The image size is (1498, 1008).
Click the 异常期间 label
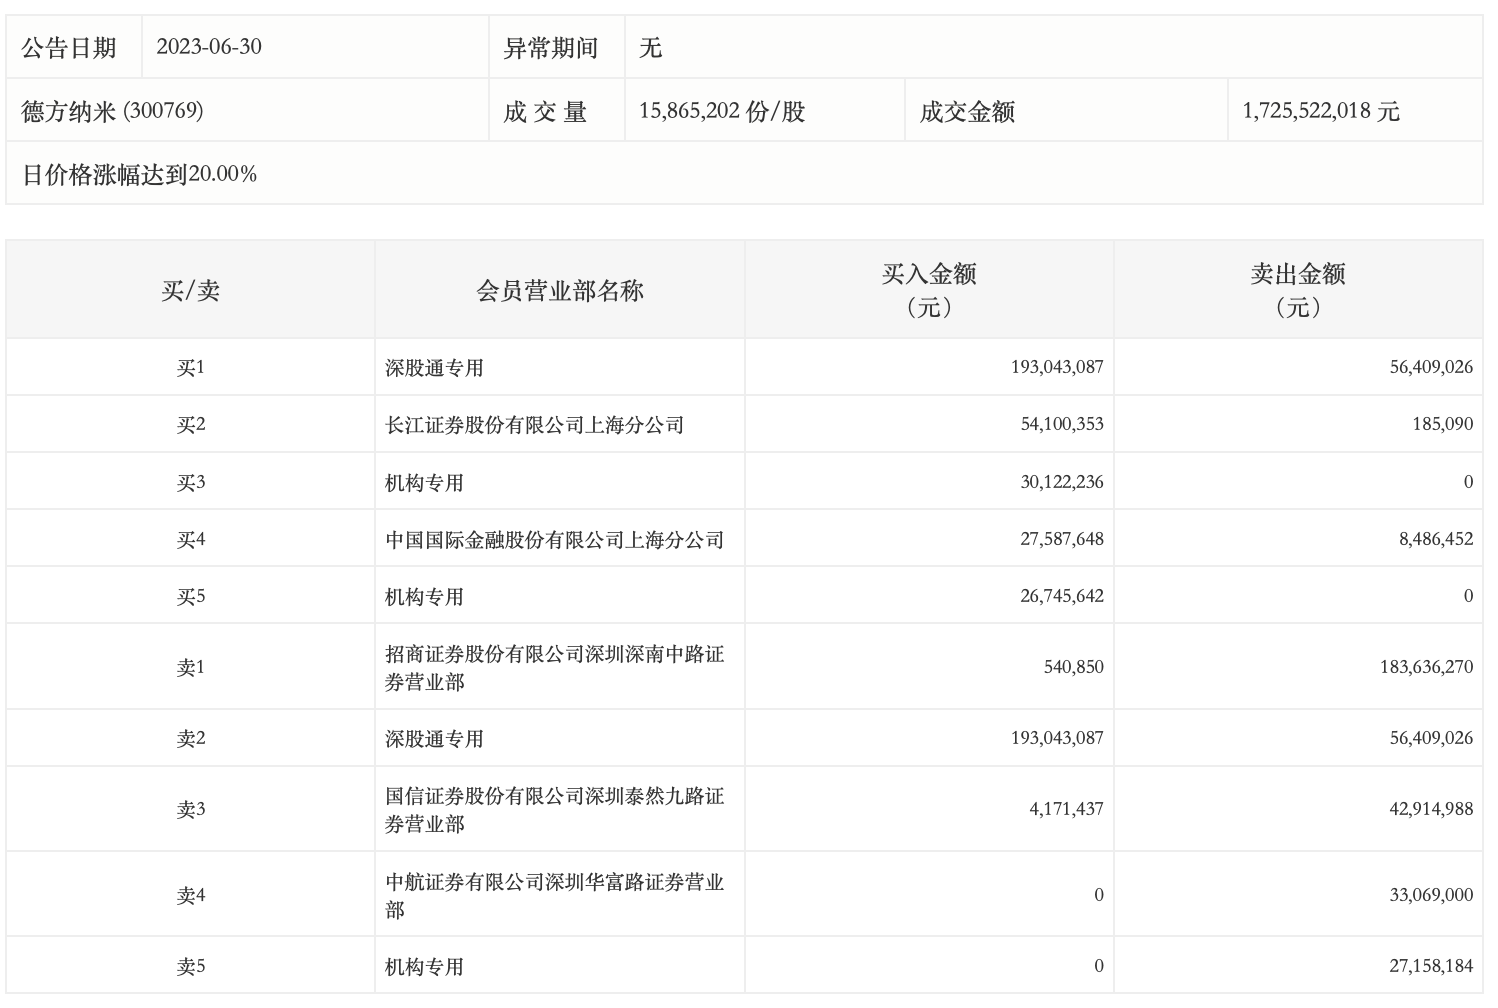pyautogui.click(x=551, y=48)
